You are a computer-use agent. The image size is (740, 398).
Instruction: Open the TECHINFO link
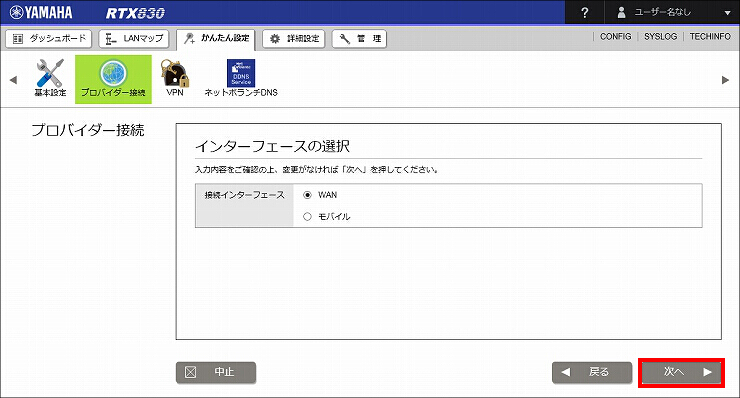[x=710, y=36]
